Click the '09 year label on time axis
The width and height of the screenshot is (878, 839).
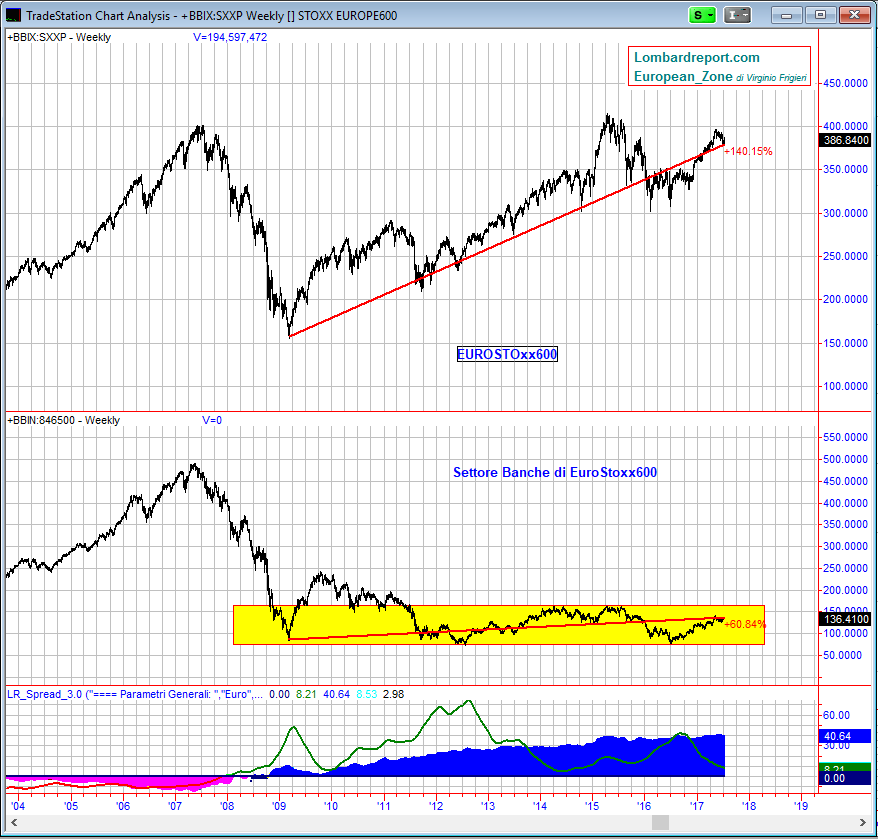279,806
